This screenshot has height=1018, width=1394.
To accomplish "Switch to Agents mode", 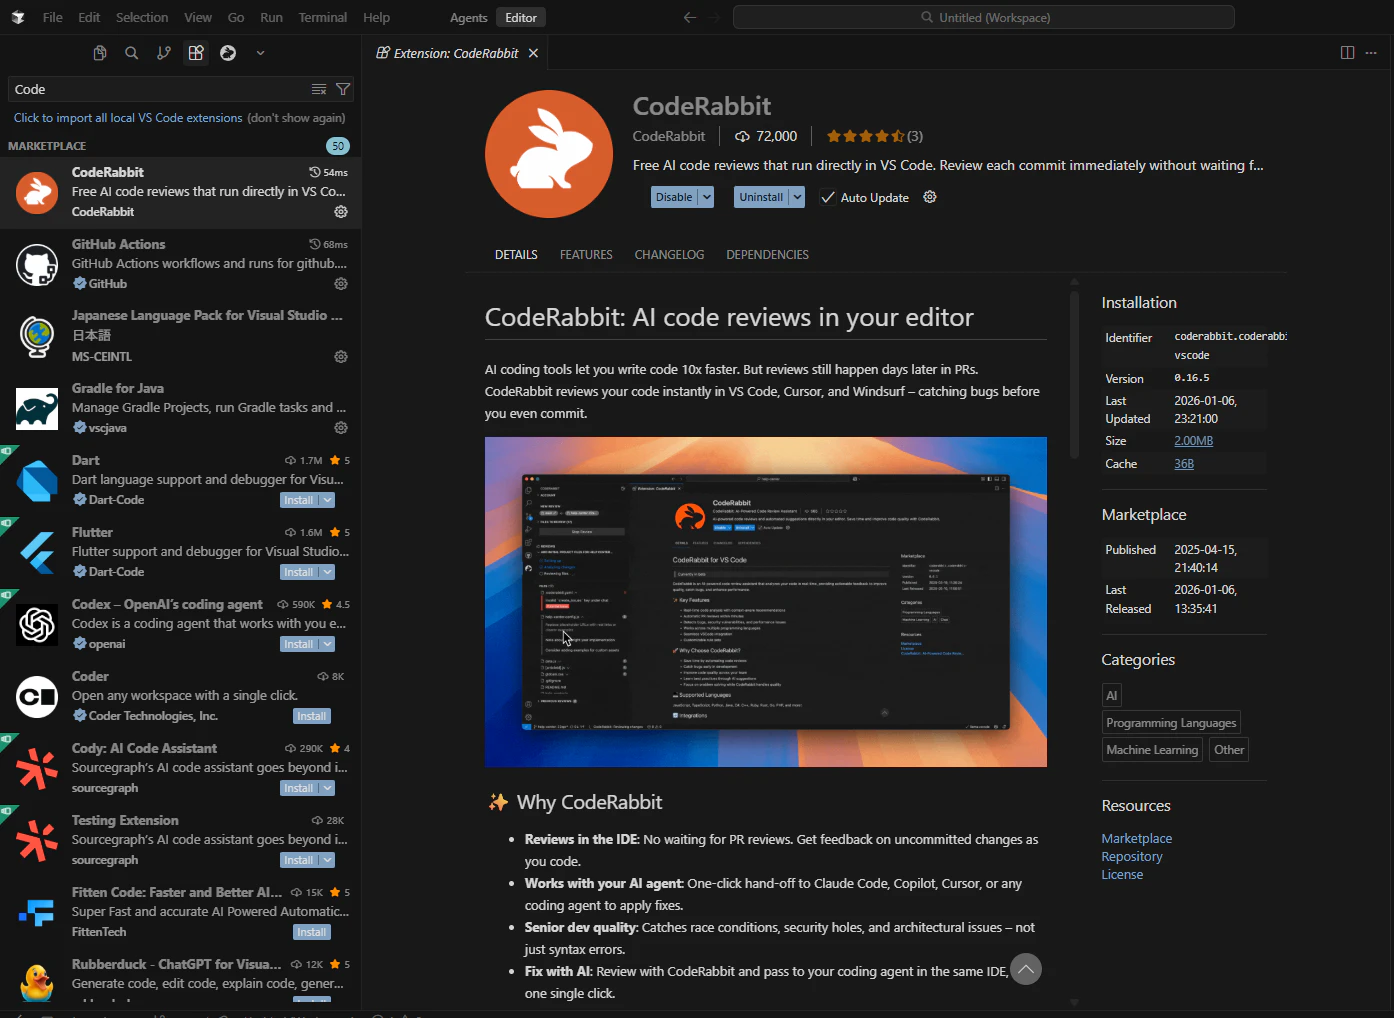I will (x=468, y=17).
